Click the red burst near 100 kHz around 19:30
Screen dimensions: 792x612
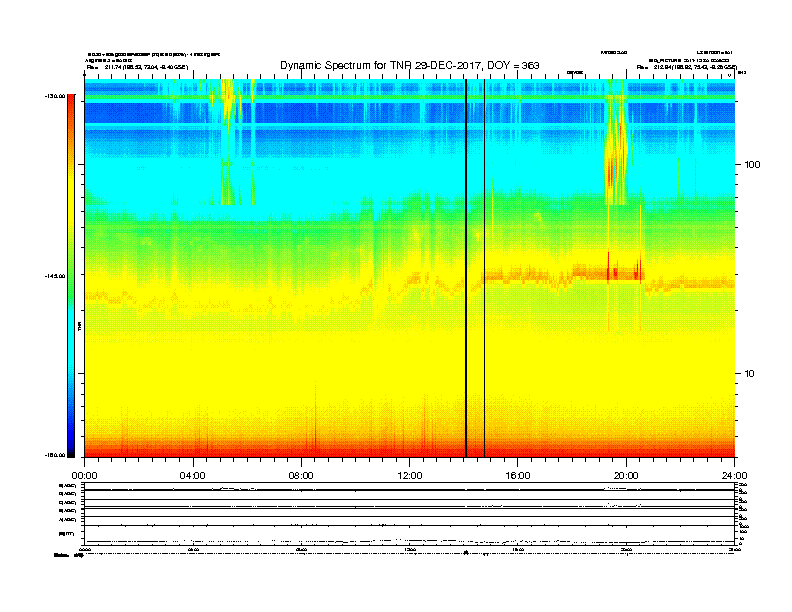[611, 172]
